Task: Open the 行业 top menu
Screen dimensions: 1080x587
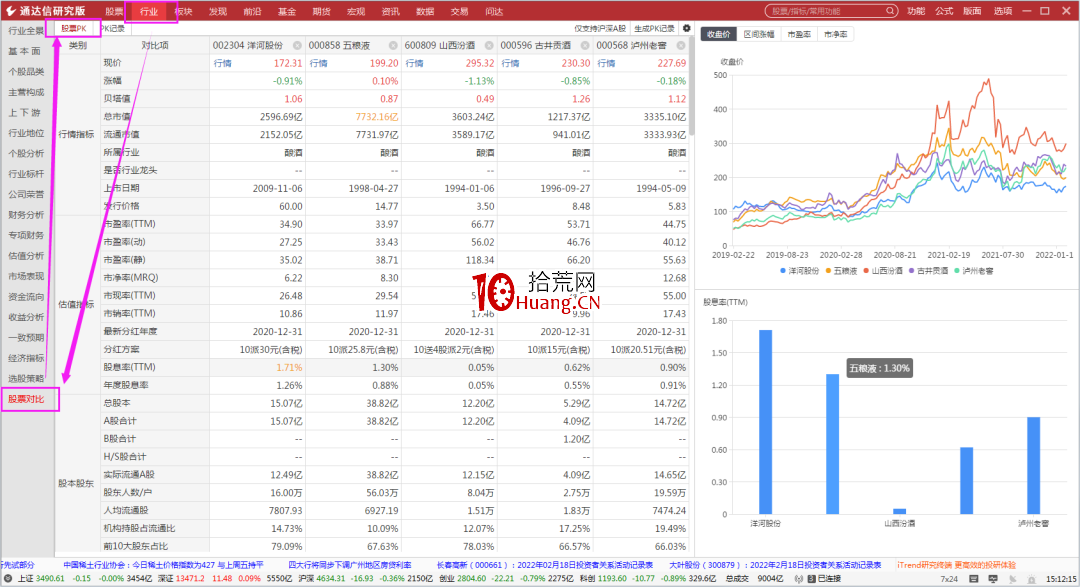Action: 149,11
